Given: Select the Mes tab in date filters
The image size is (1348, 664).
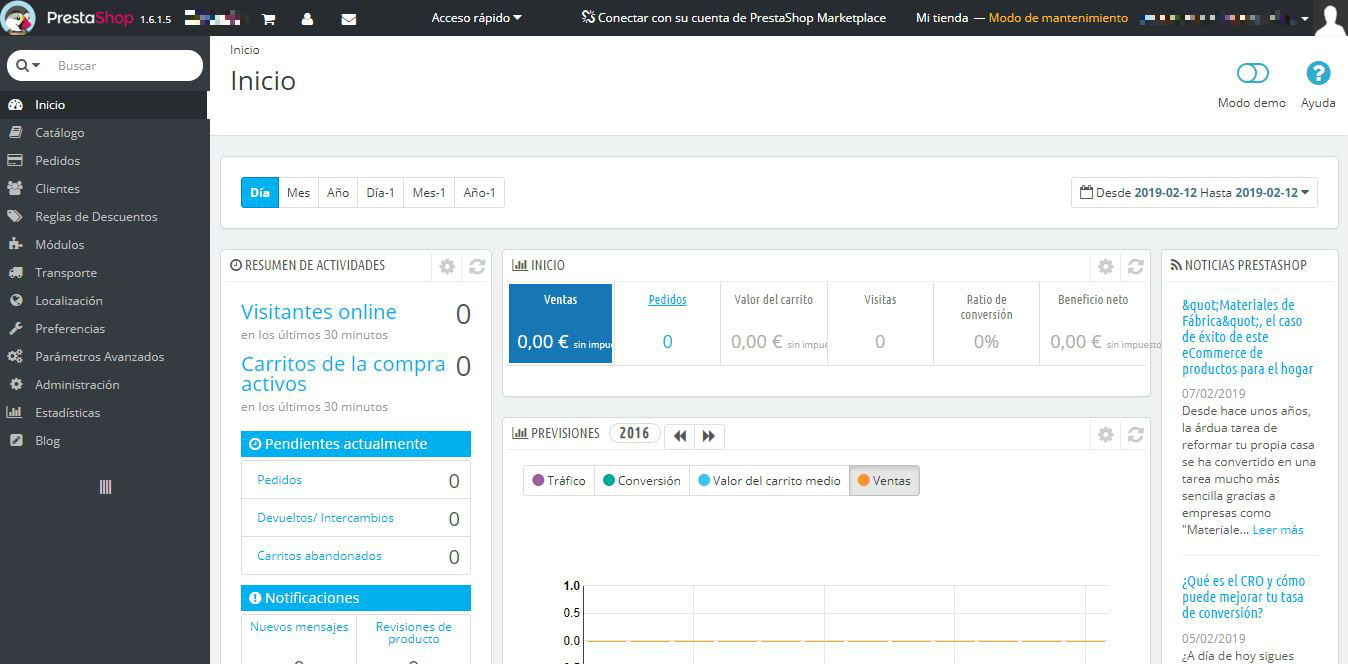Looking at the screenshot, I should coord(298,192).
